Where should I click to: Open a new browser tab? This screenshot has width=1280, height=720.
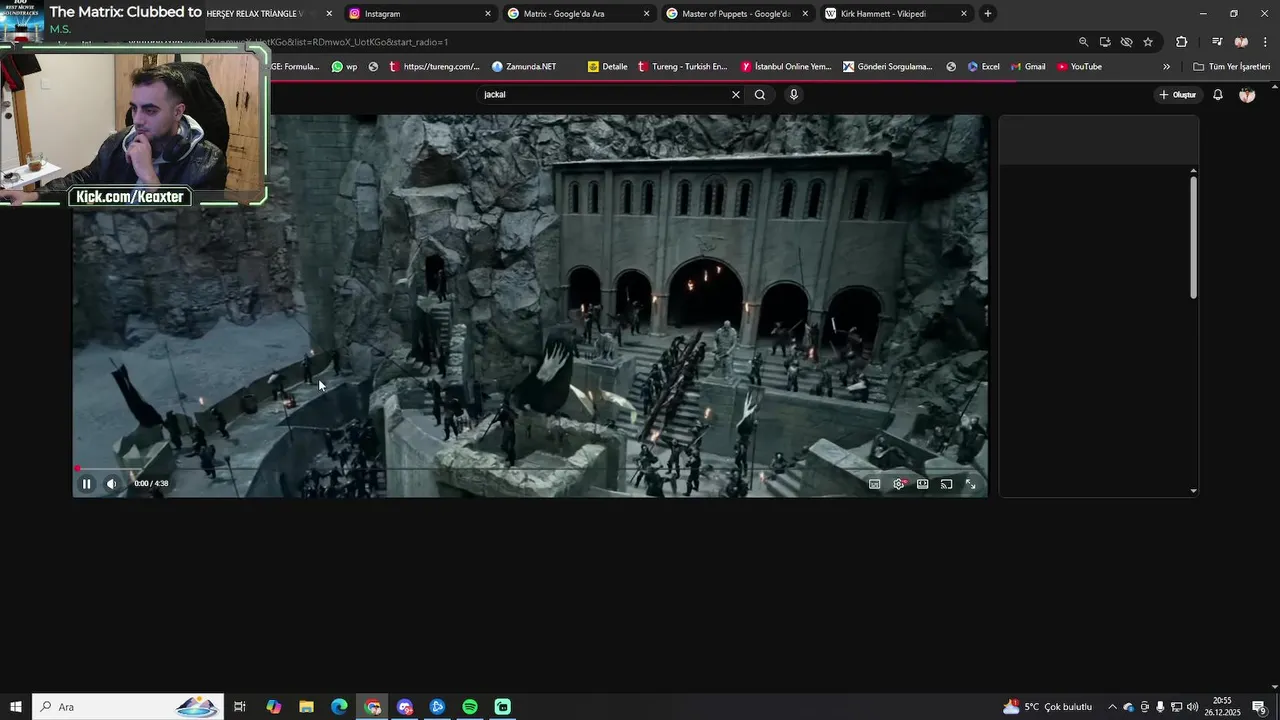(988, 14)
